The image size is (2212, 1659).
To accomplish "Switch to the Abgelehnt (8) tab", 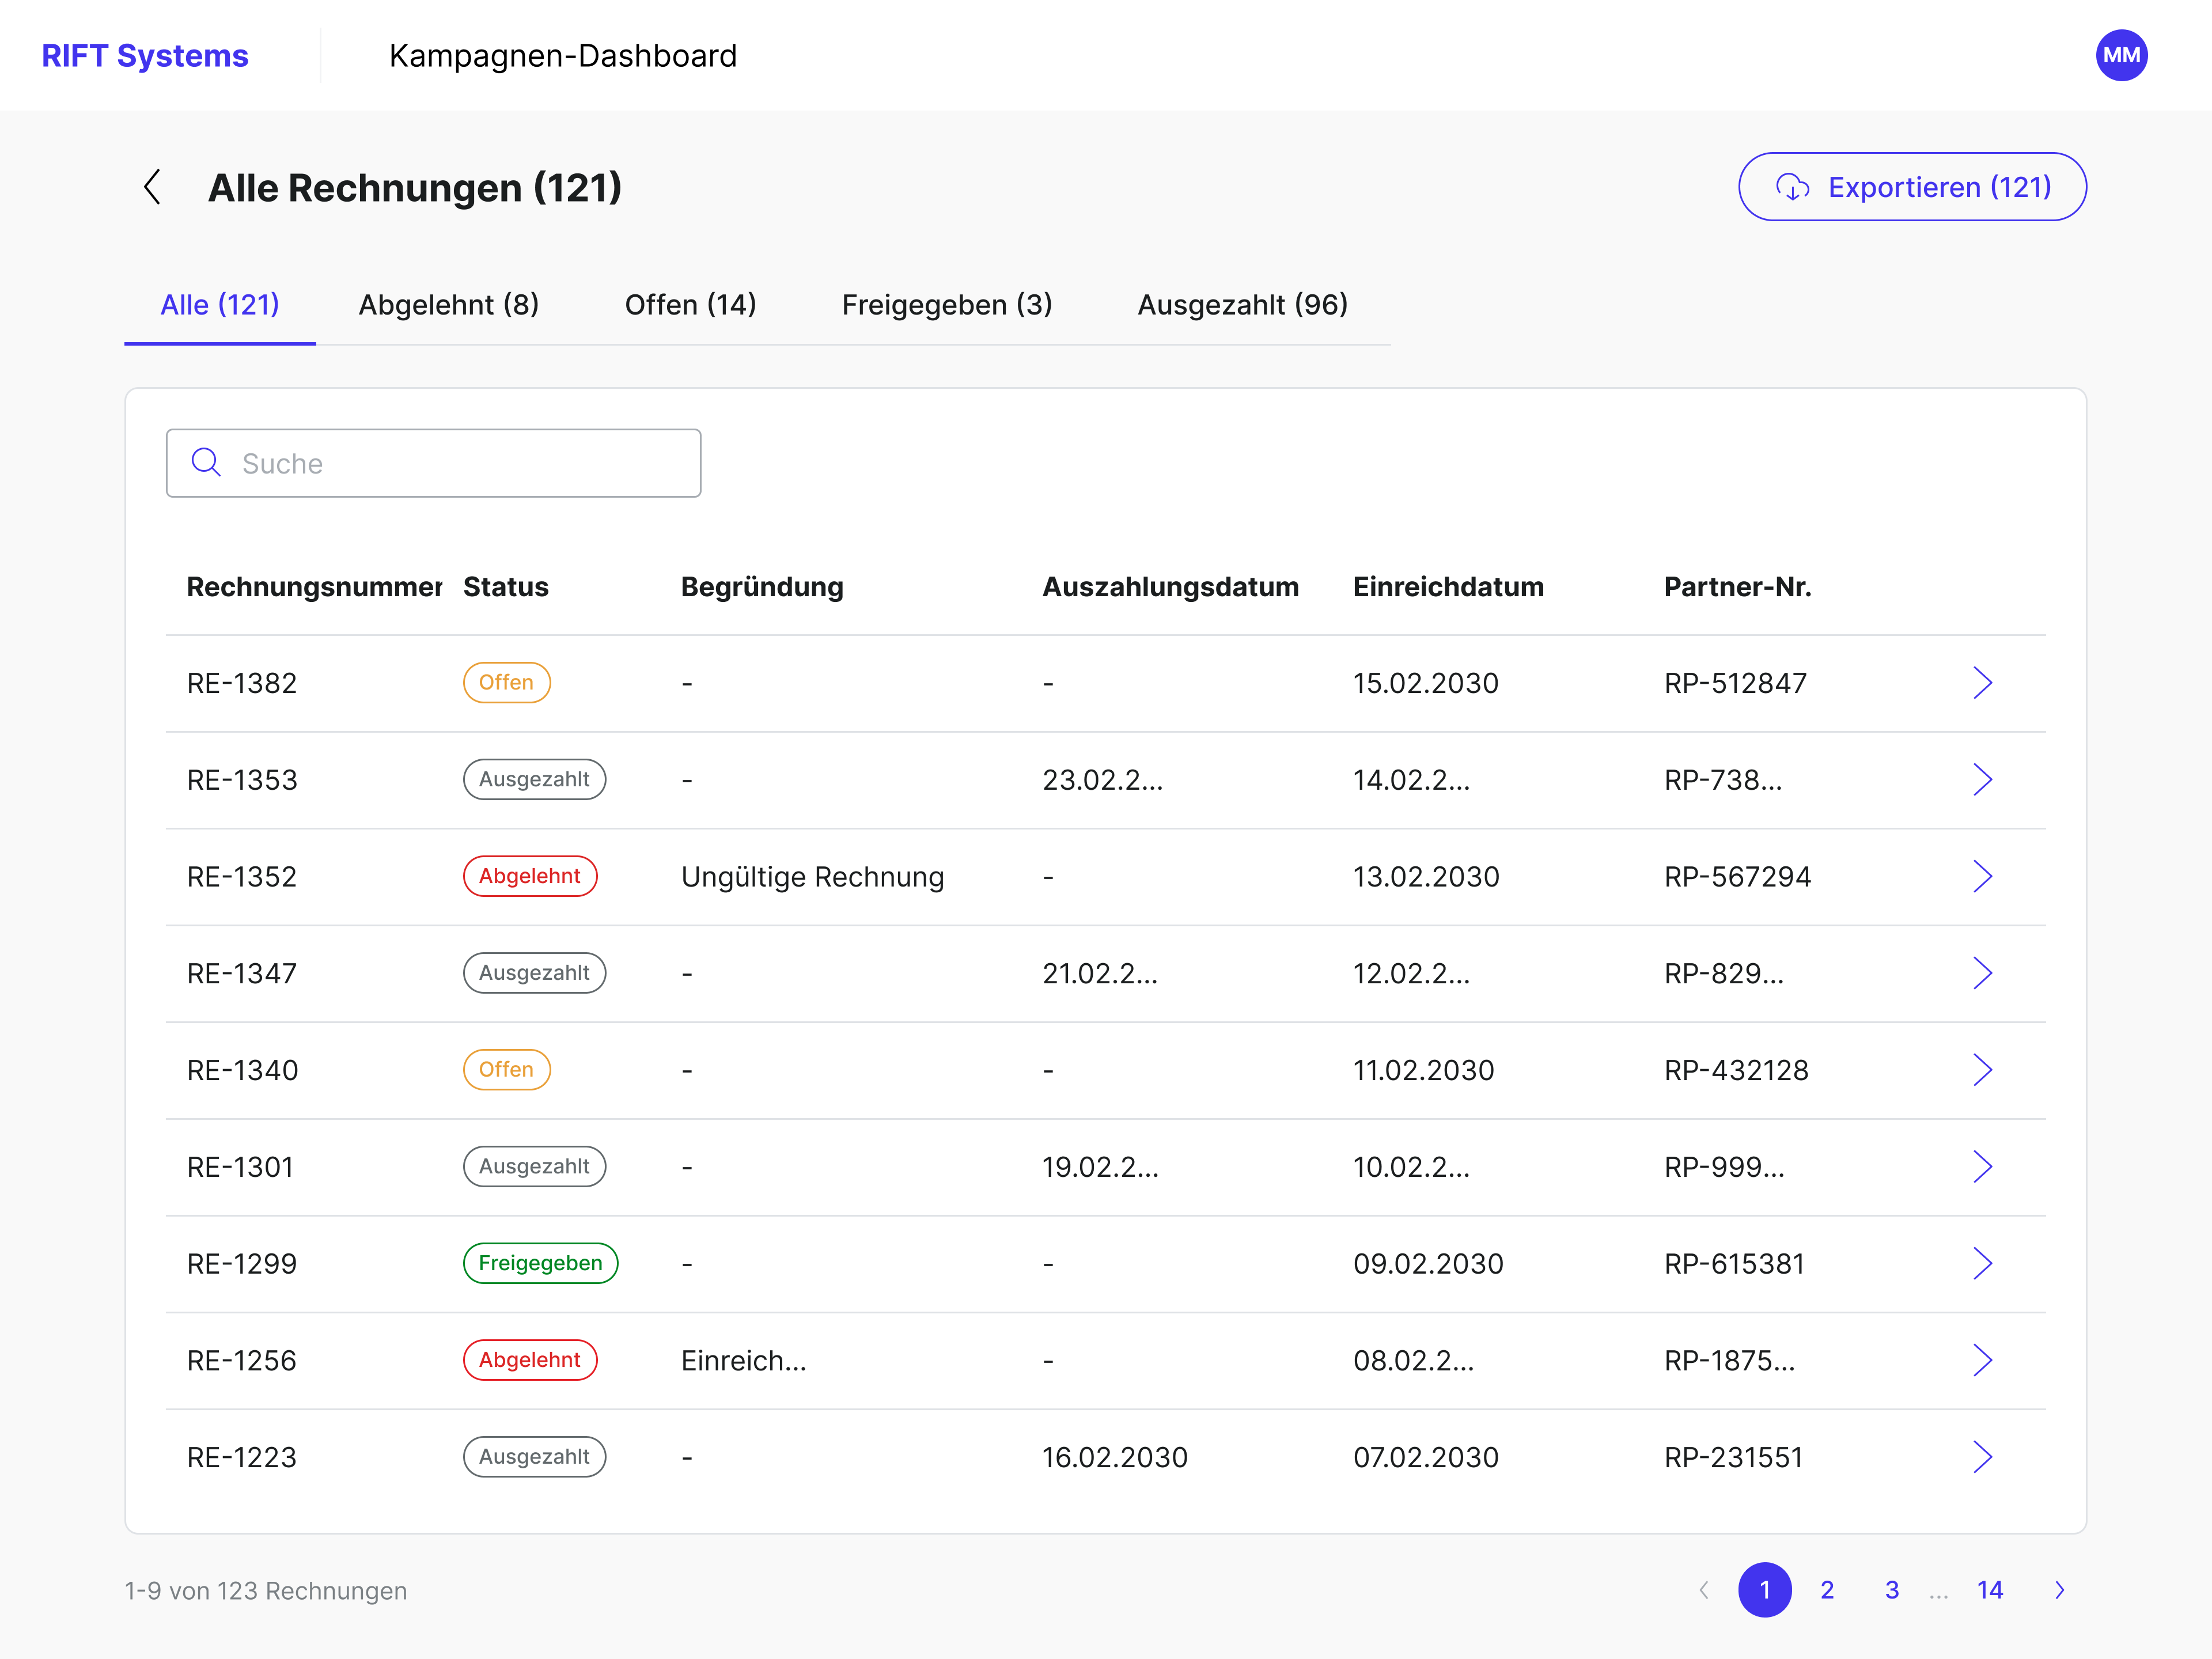I will click(x=449, y=305).
